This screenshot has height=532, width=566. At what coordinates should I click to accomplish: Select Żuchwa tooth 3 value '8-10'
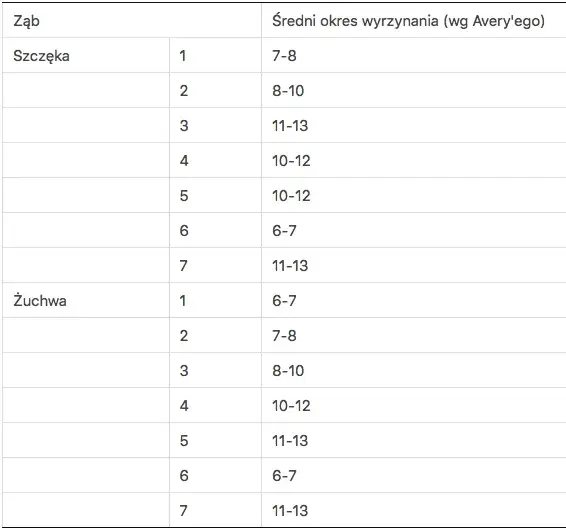(x=288, y=371)
